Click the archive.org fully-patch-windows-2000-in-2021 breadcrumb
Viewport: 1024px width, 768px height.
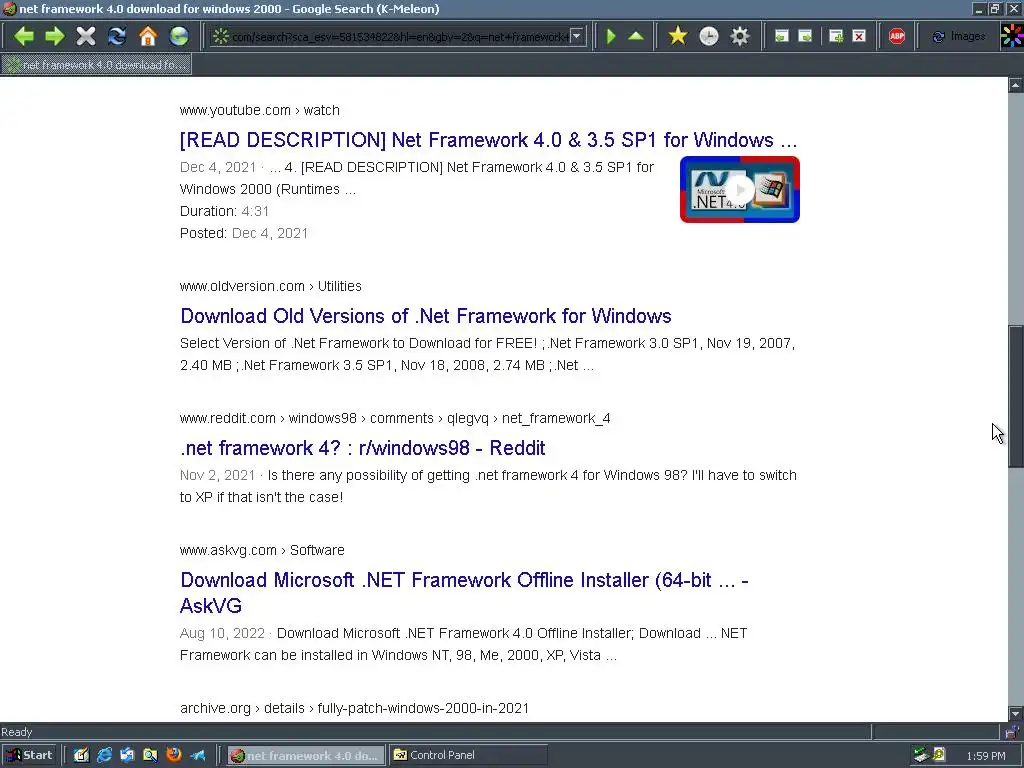coord(355,708)
